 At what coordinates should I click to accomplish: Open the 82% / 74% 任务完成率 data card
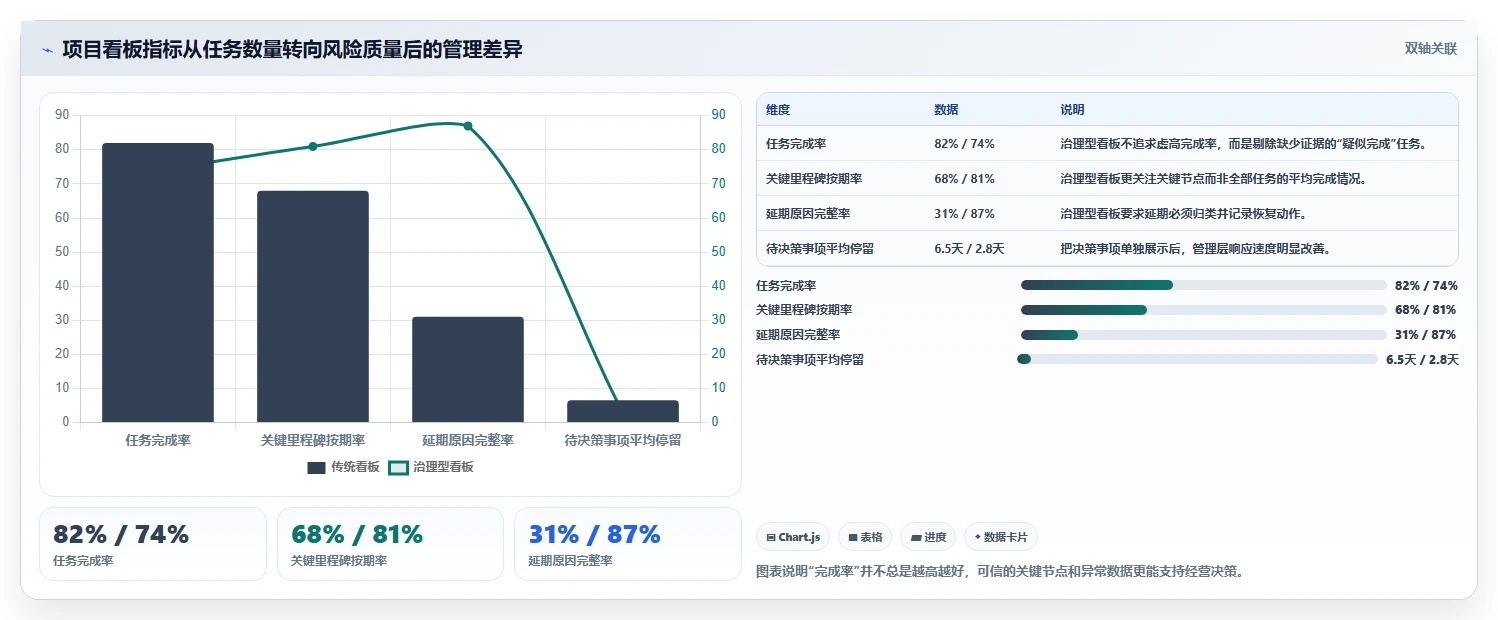click(153, 544)
